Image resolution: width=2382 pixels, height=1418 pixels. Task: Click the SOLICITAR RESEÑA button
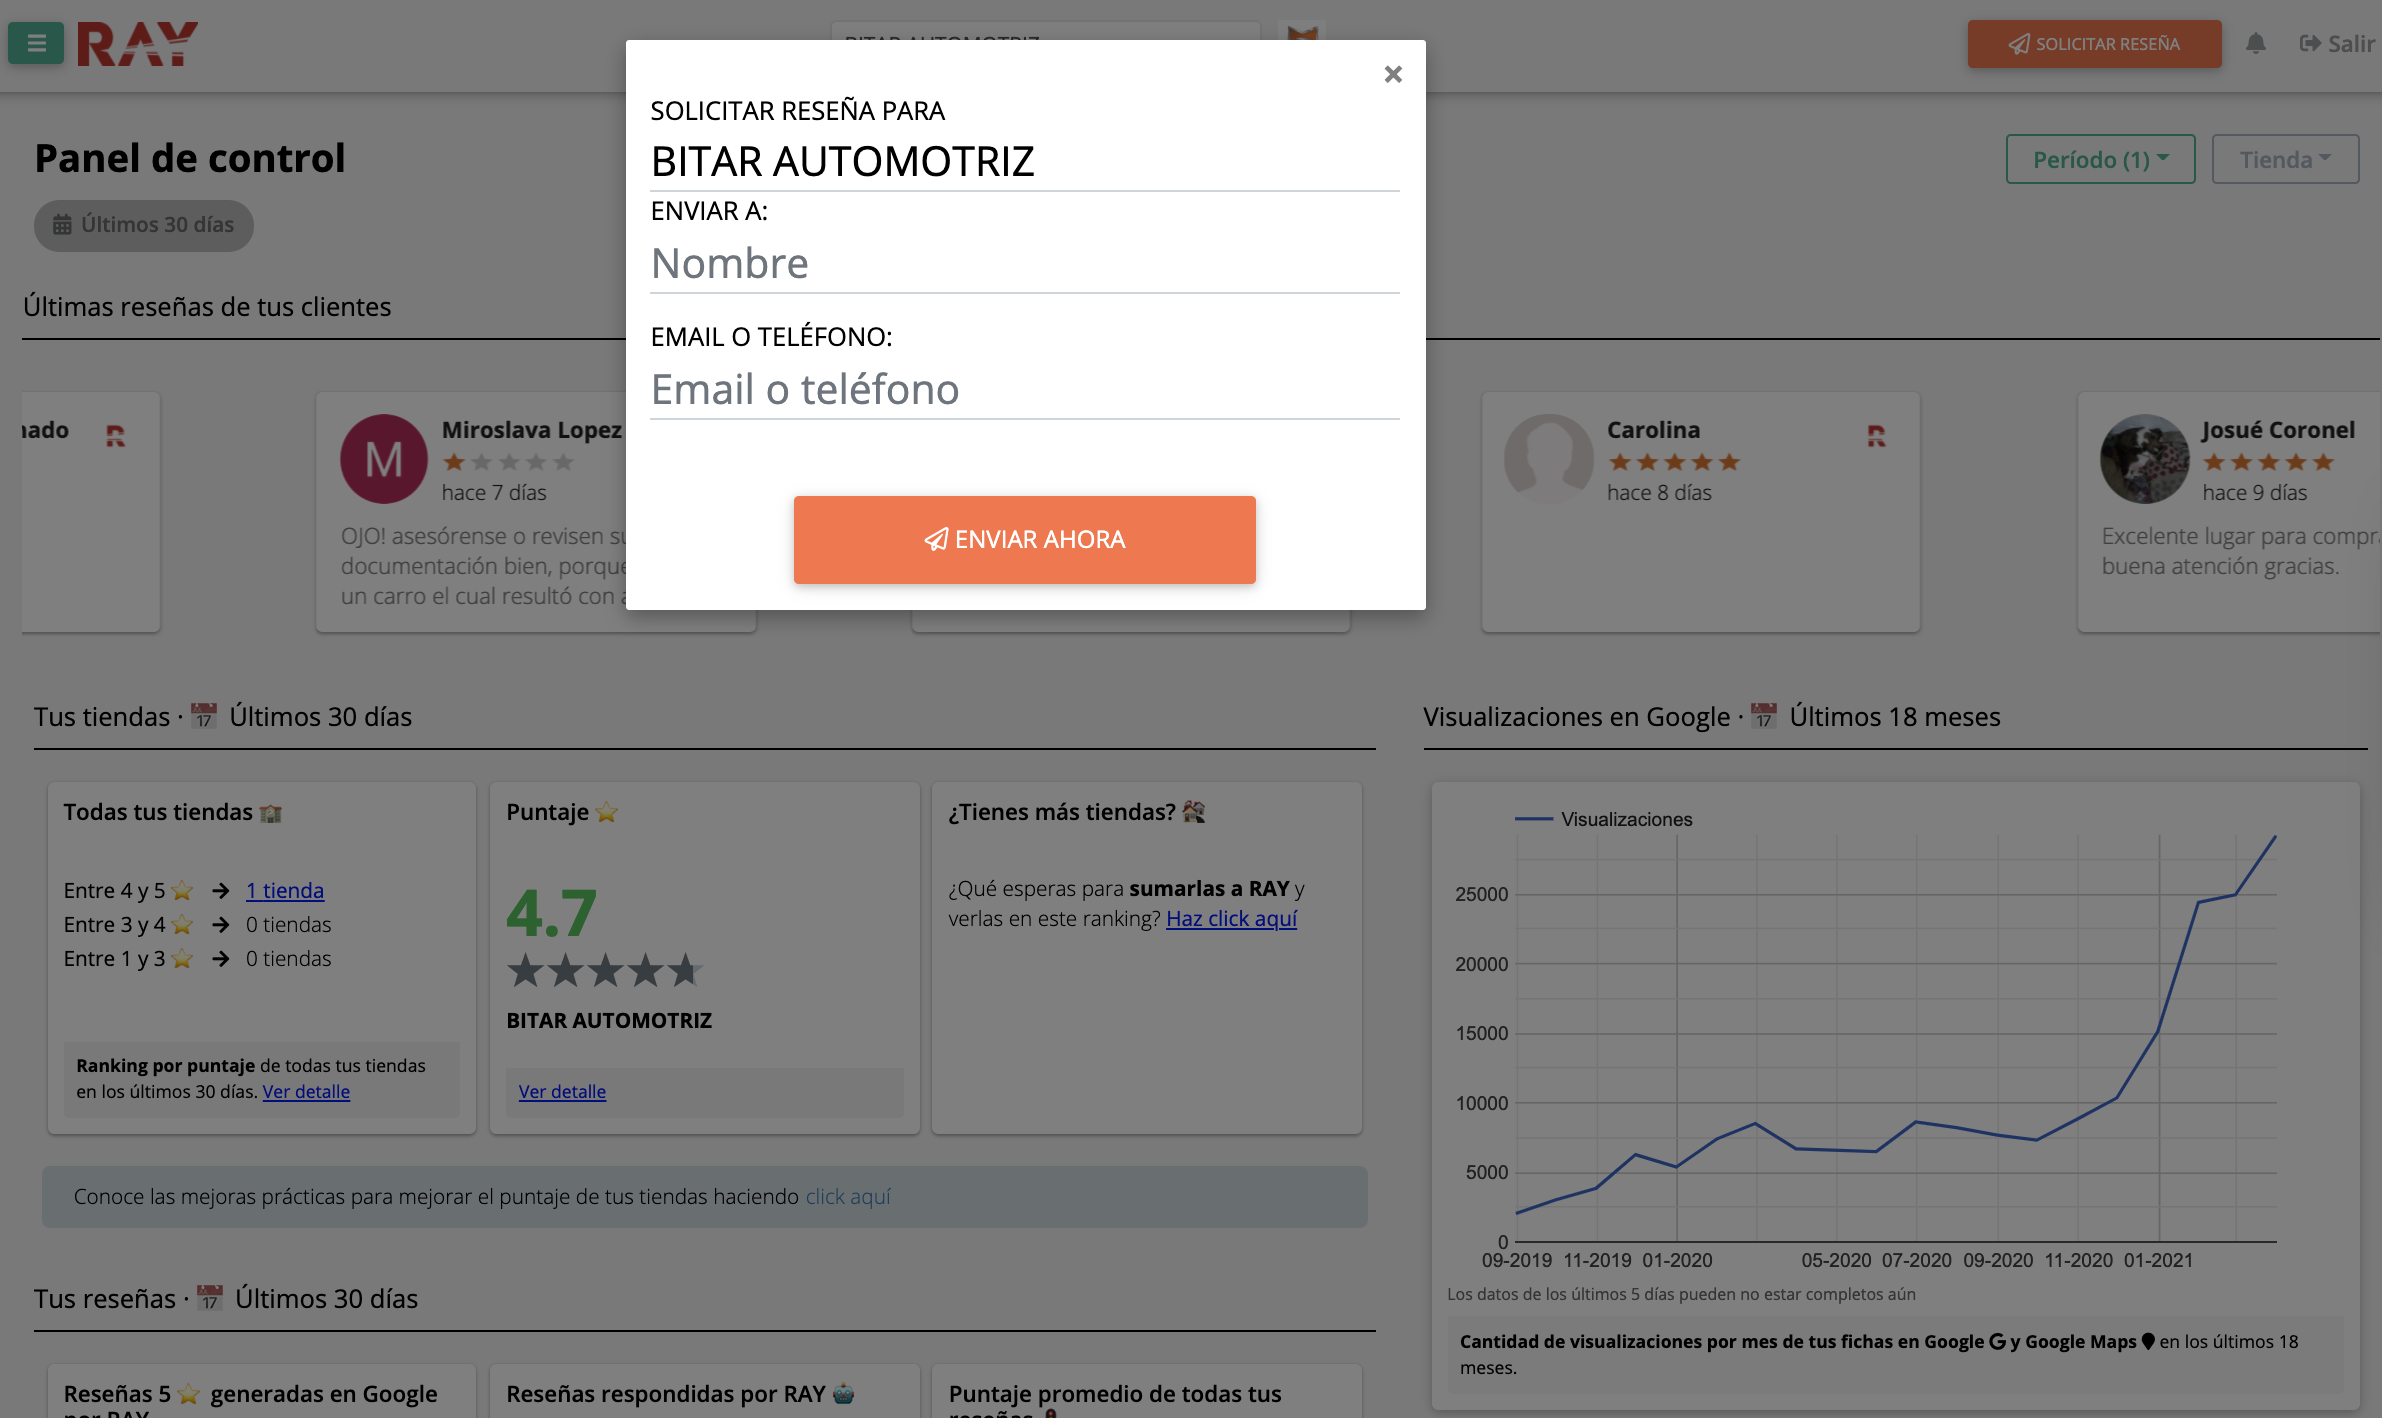click(2094, 44)
